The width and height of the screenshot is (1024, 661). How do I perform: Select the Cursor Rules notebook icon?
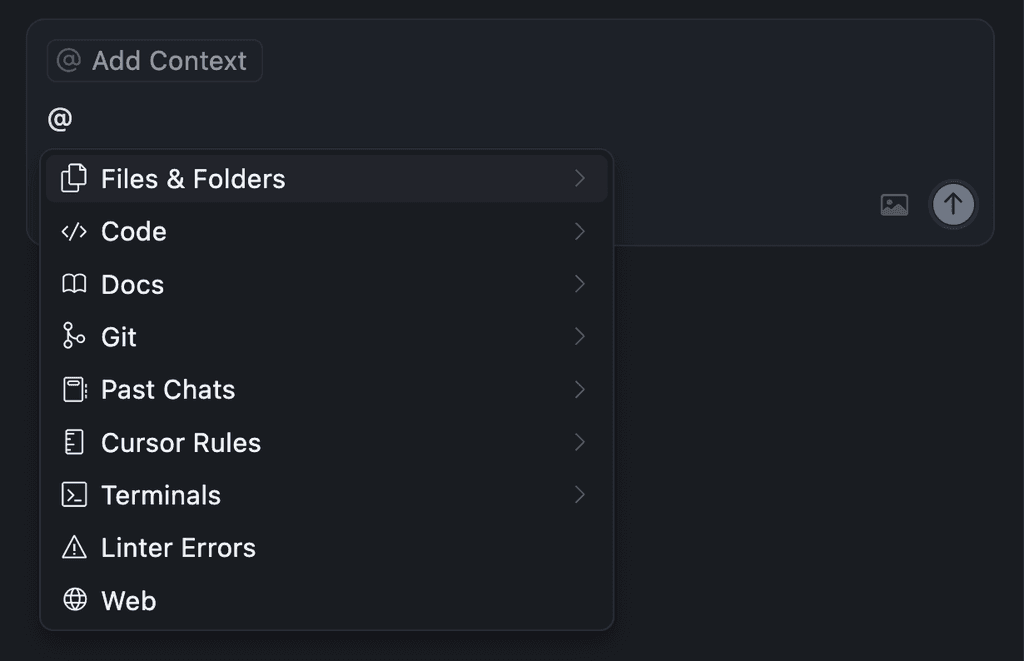[72, 442]
